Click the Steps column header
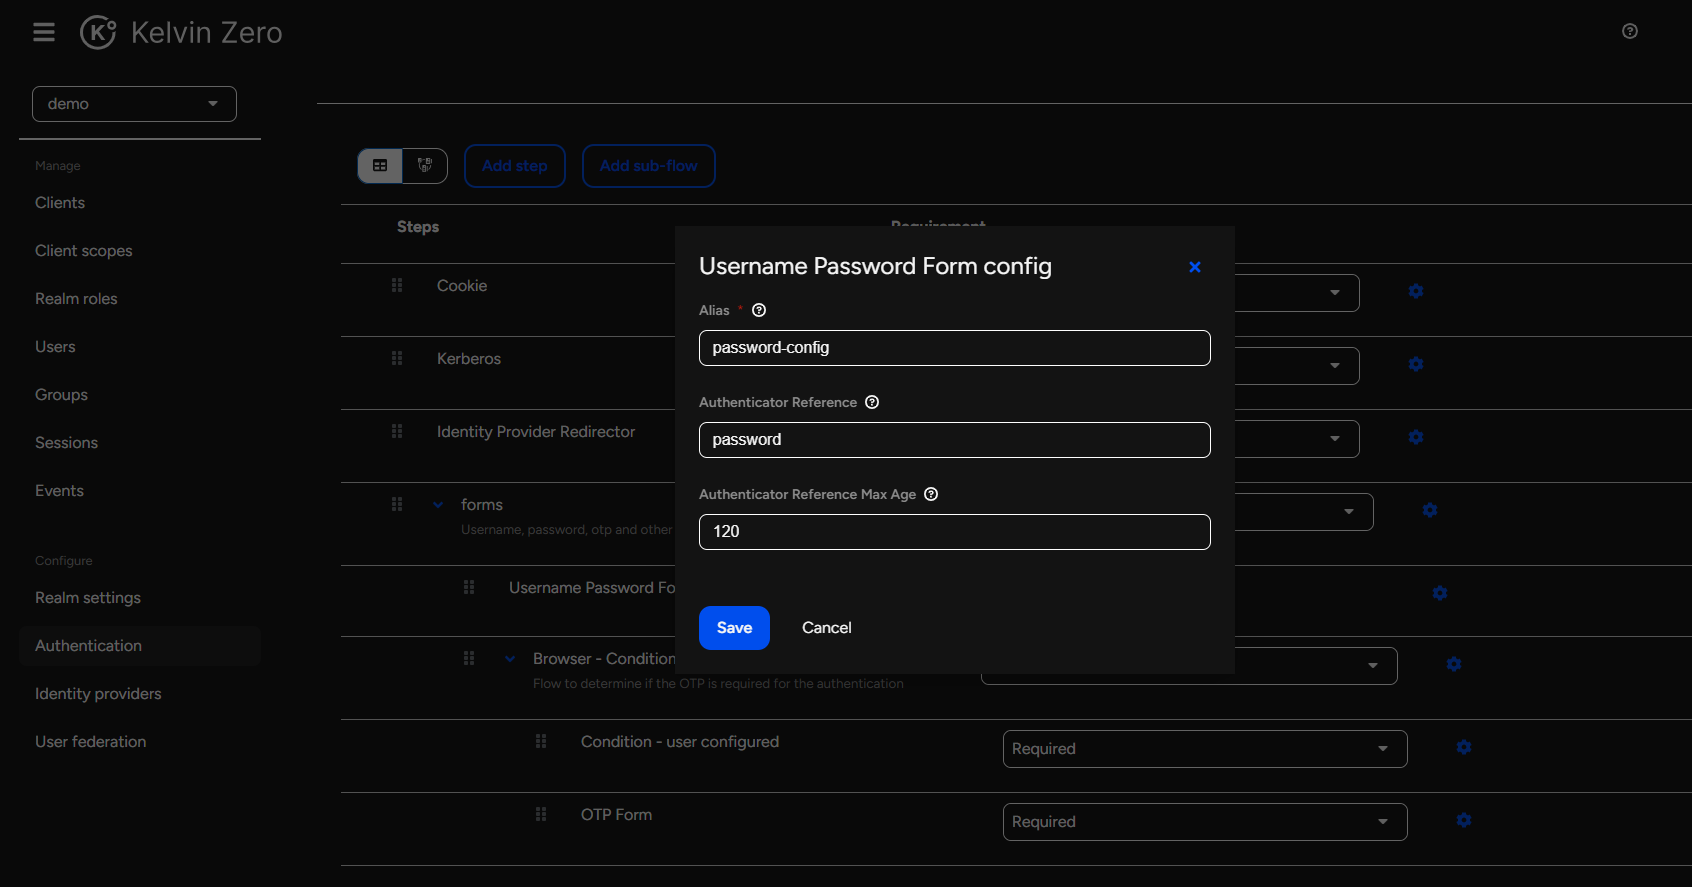 (418, 227)
